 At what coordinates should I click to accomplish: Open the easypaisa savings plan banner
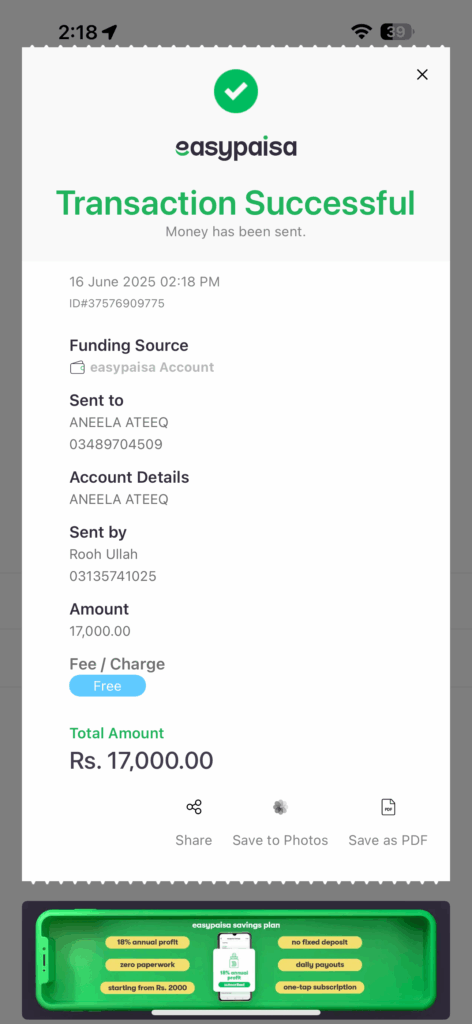click(236, 960)
